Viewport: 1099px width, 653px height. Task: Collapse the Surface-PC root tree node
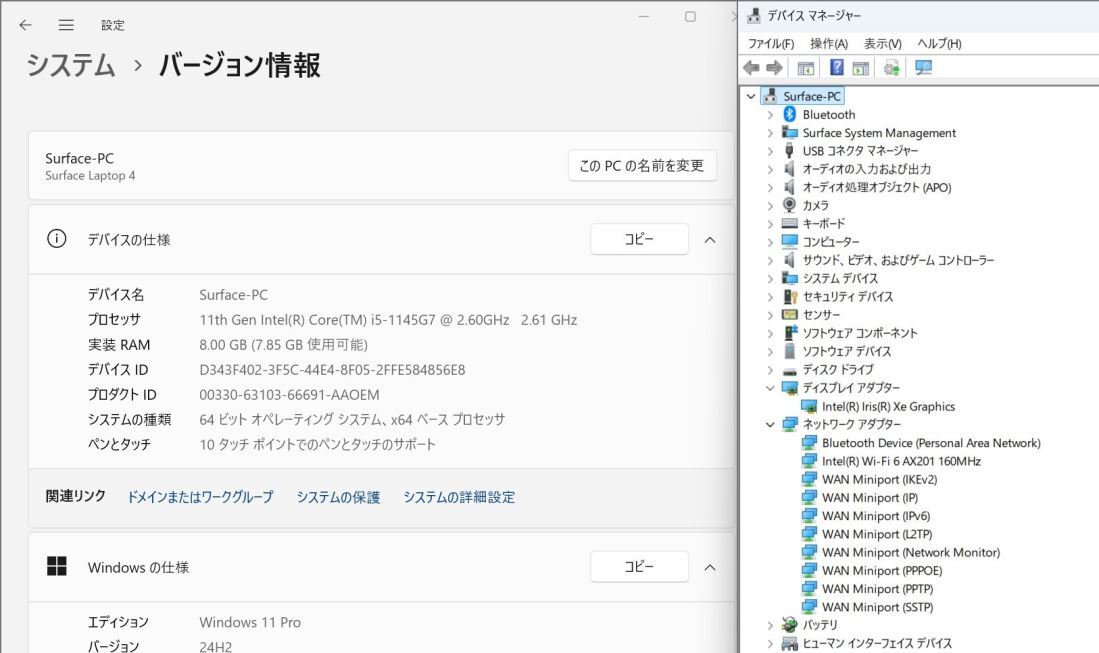(751, 96)
